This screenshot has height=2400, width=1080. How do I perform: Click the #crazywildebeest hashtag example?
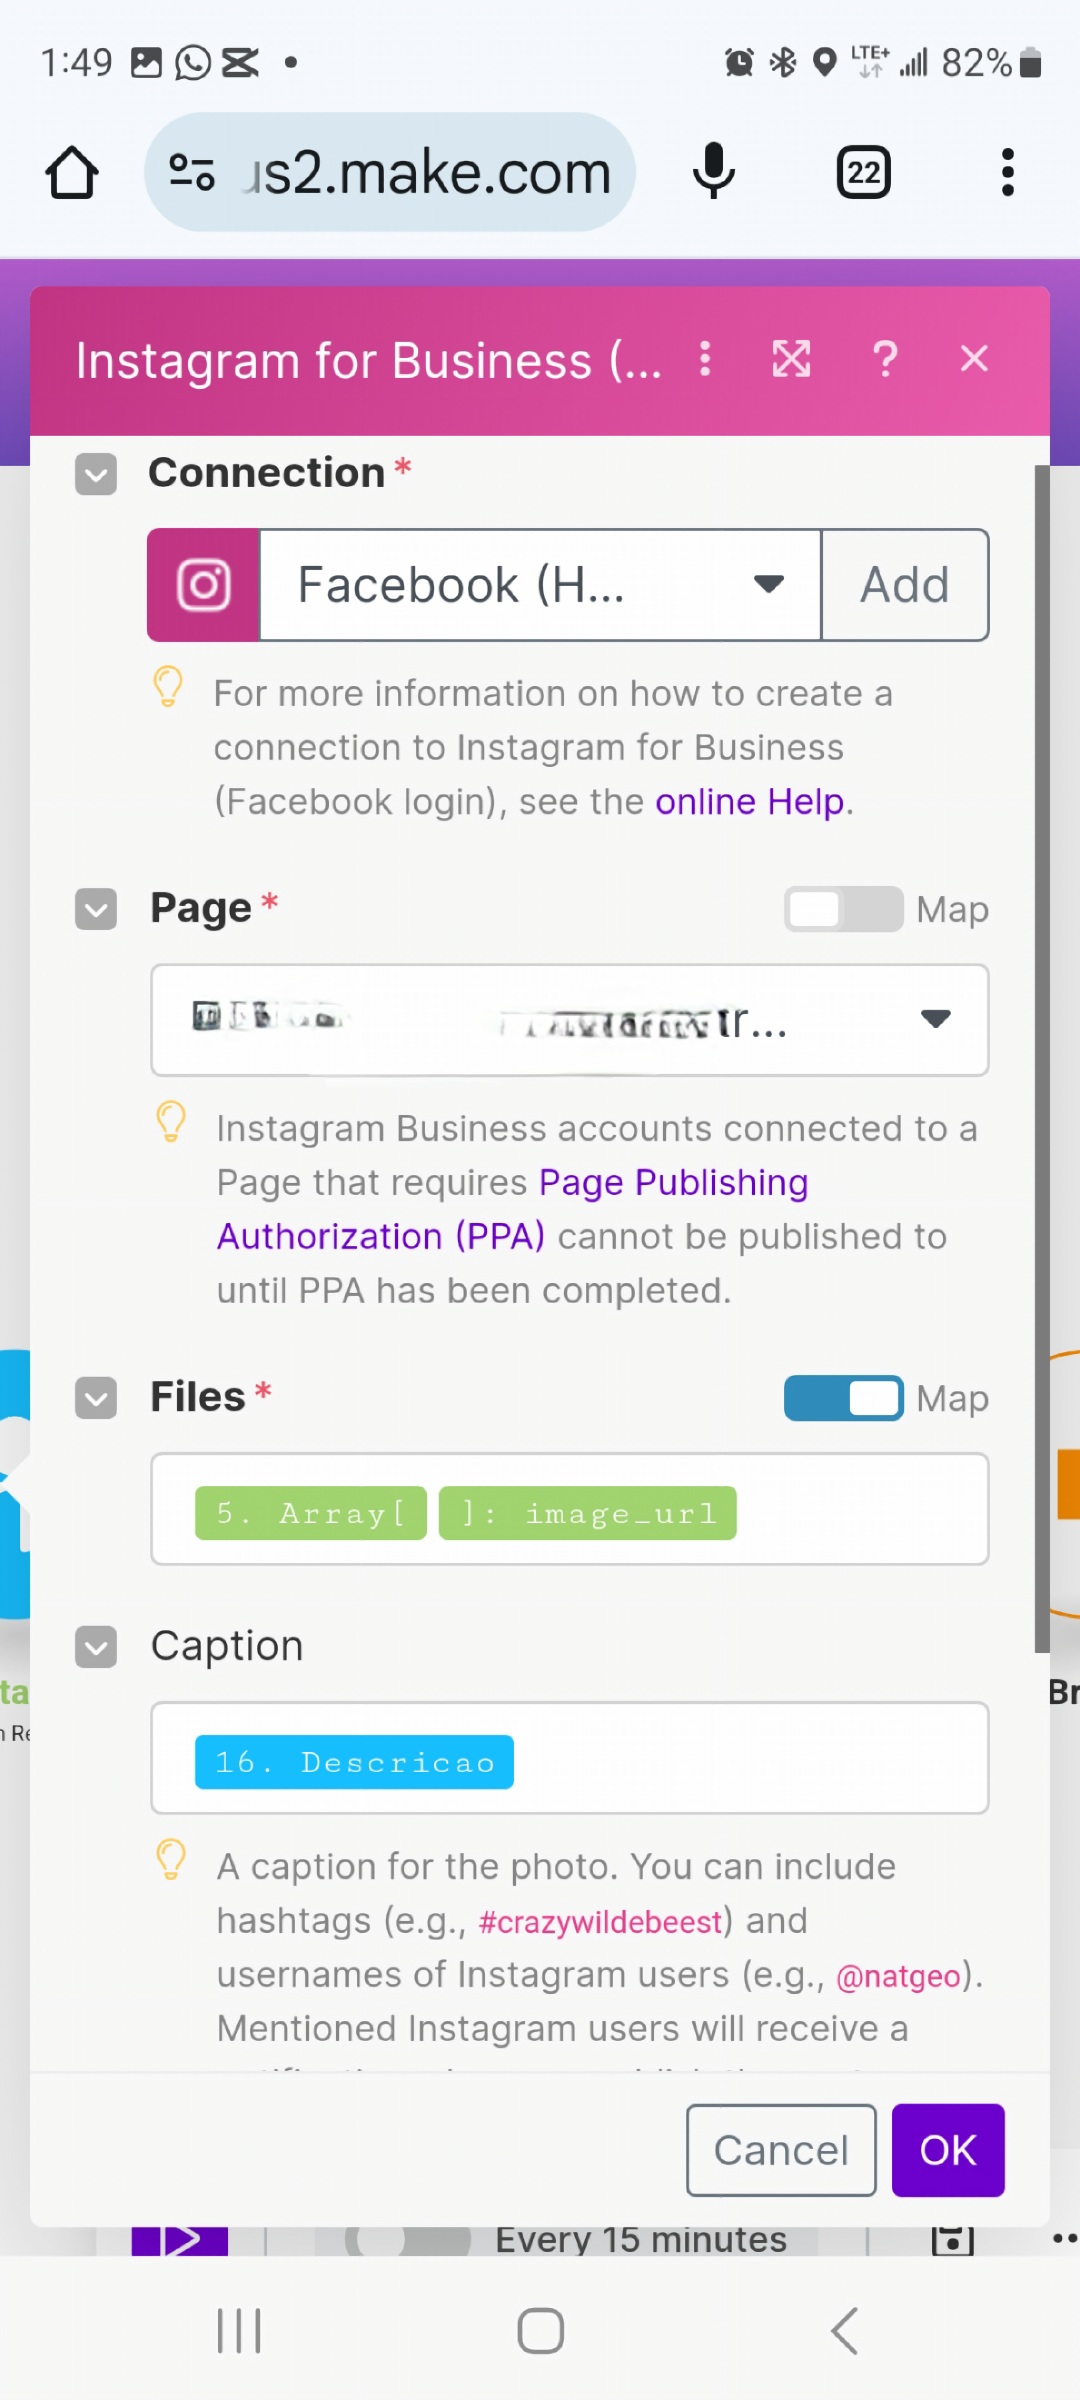(x=600, y=1922)
